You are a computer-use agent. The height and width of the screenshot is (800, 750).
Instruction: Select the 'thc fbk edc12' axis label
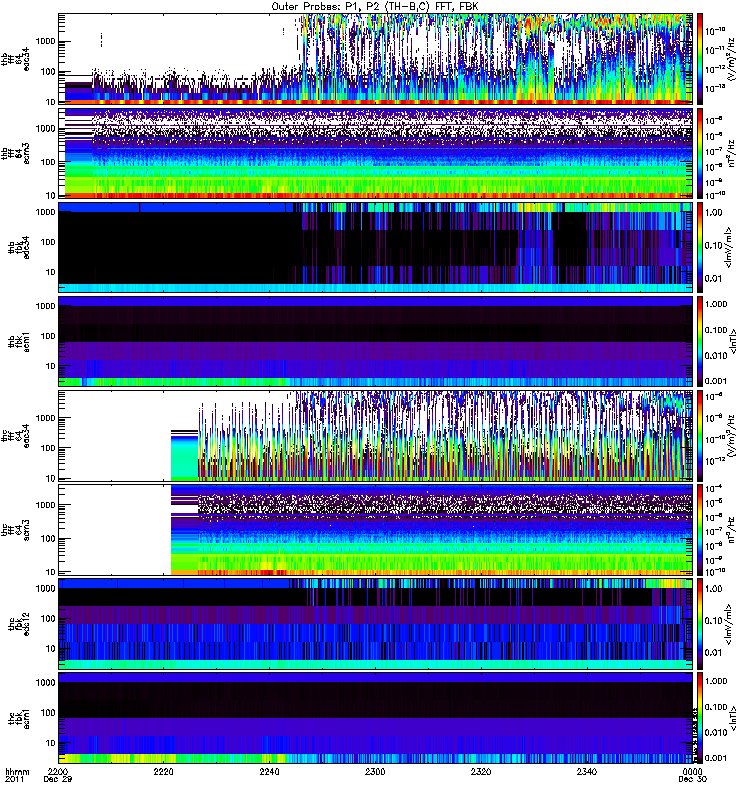click(x=19, y=624)
